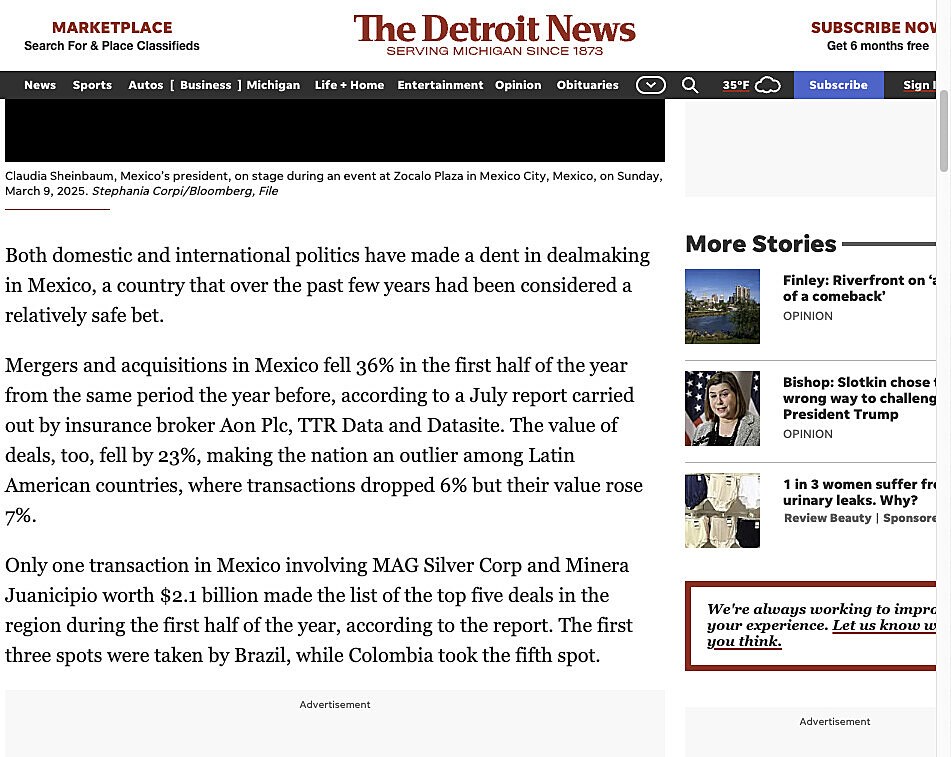Open the Michigan section
This screenshot has width=951, height=757.
point(273,85)
